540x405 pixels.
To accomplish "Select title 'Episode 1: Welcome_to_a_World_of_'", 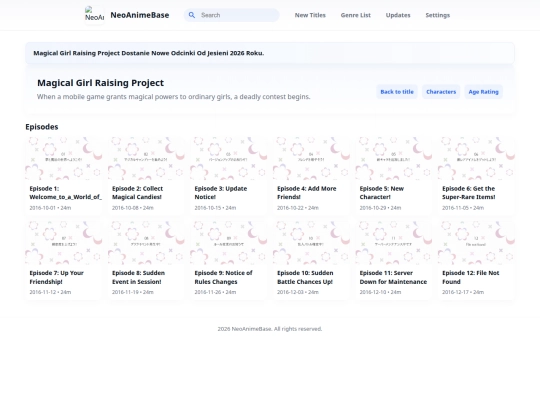I will pos(65,193).
